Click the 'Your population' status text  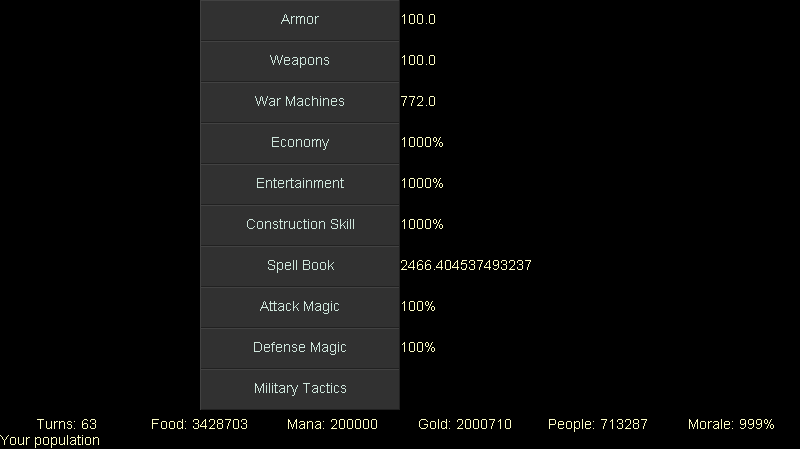tap(50, 440)
